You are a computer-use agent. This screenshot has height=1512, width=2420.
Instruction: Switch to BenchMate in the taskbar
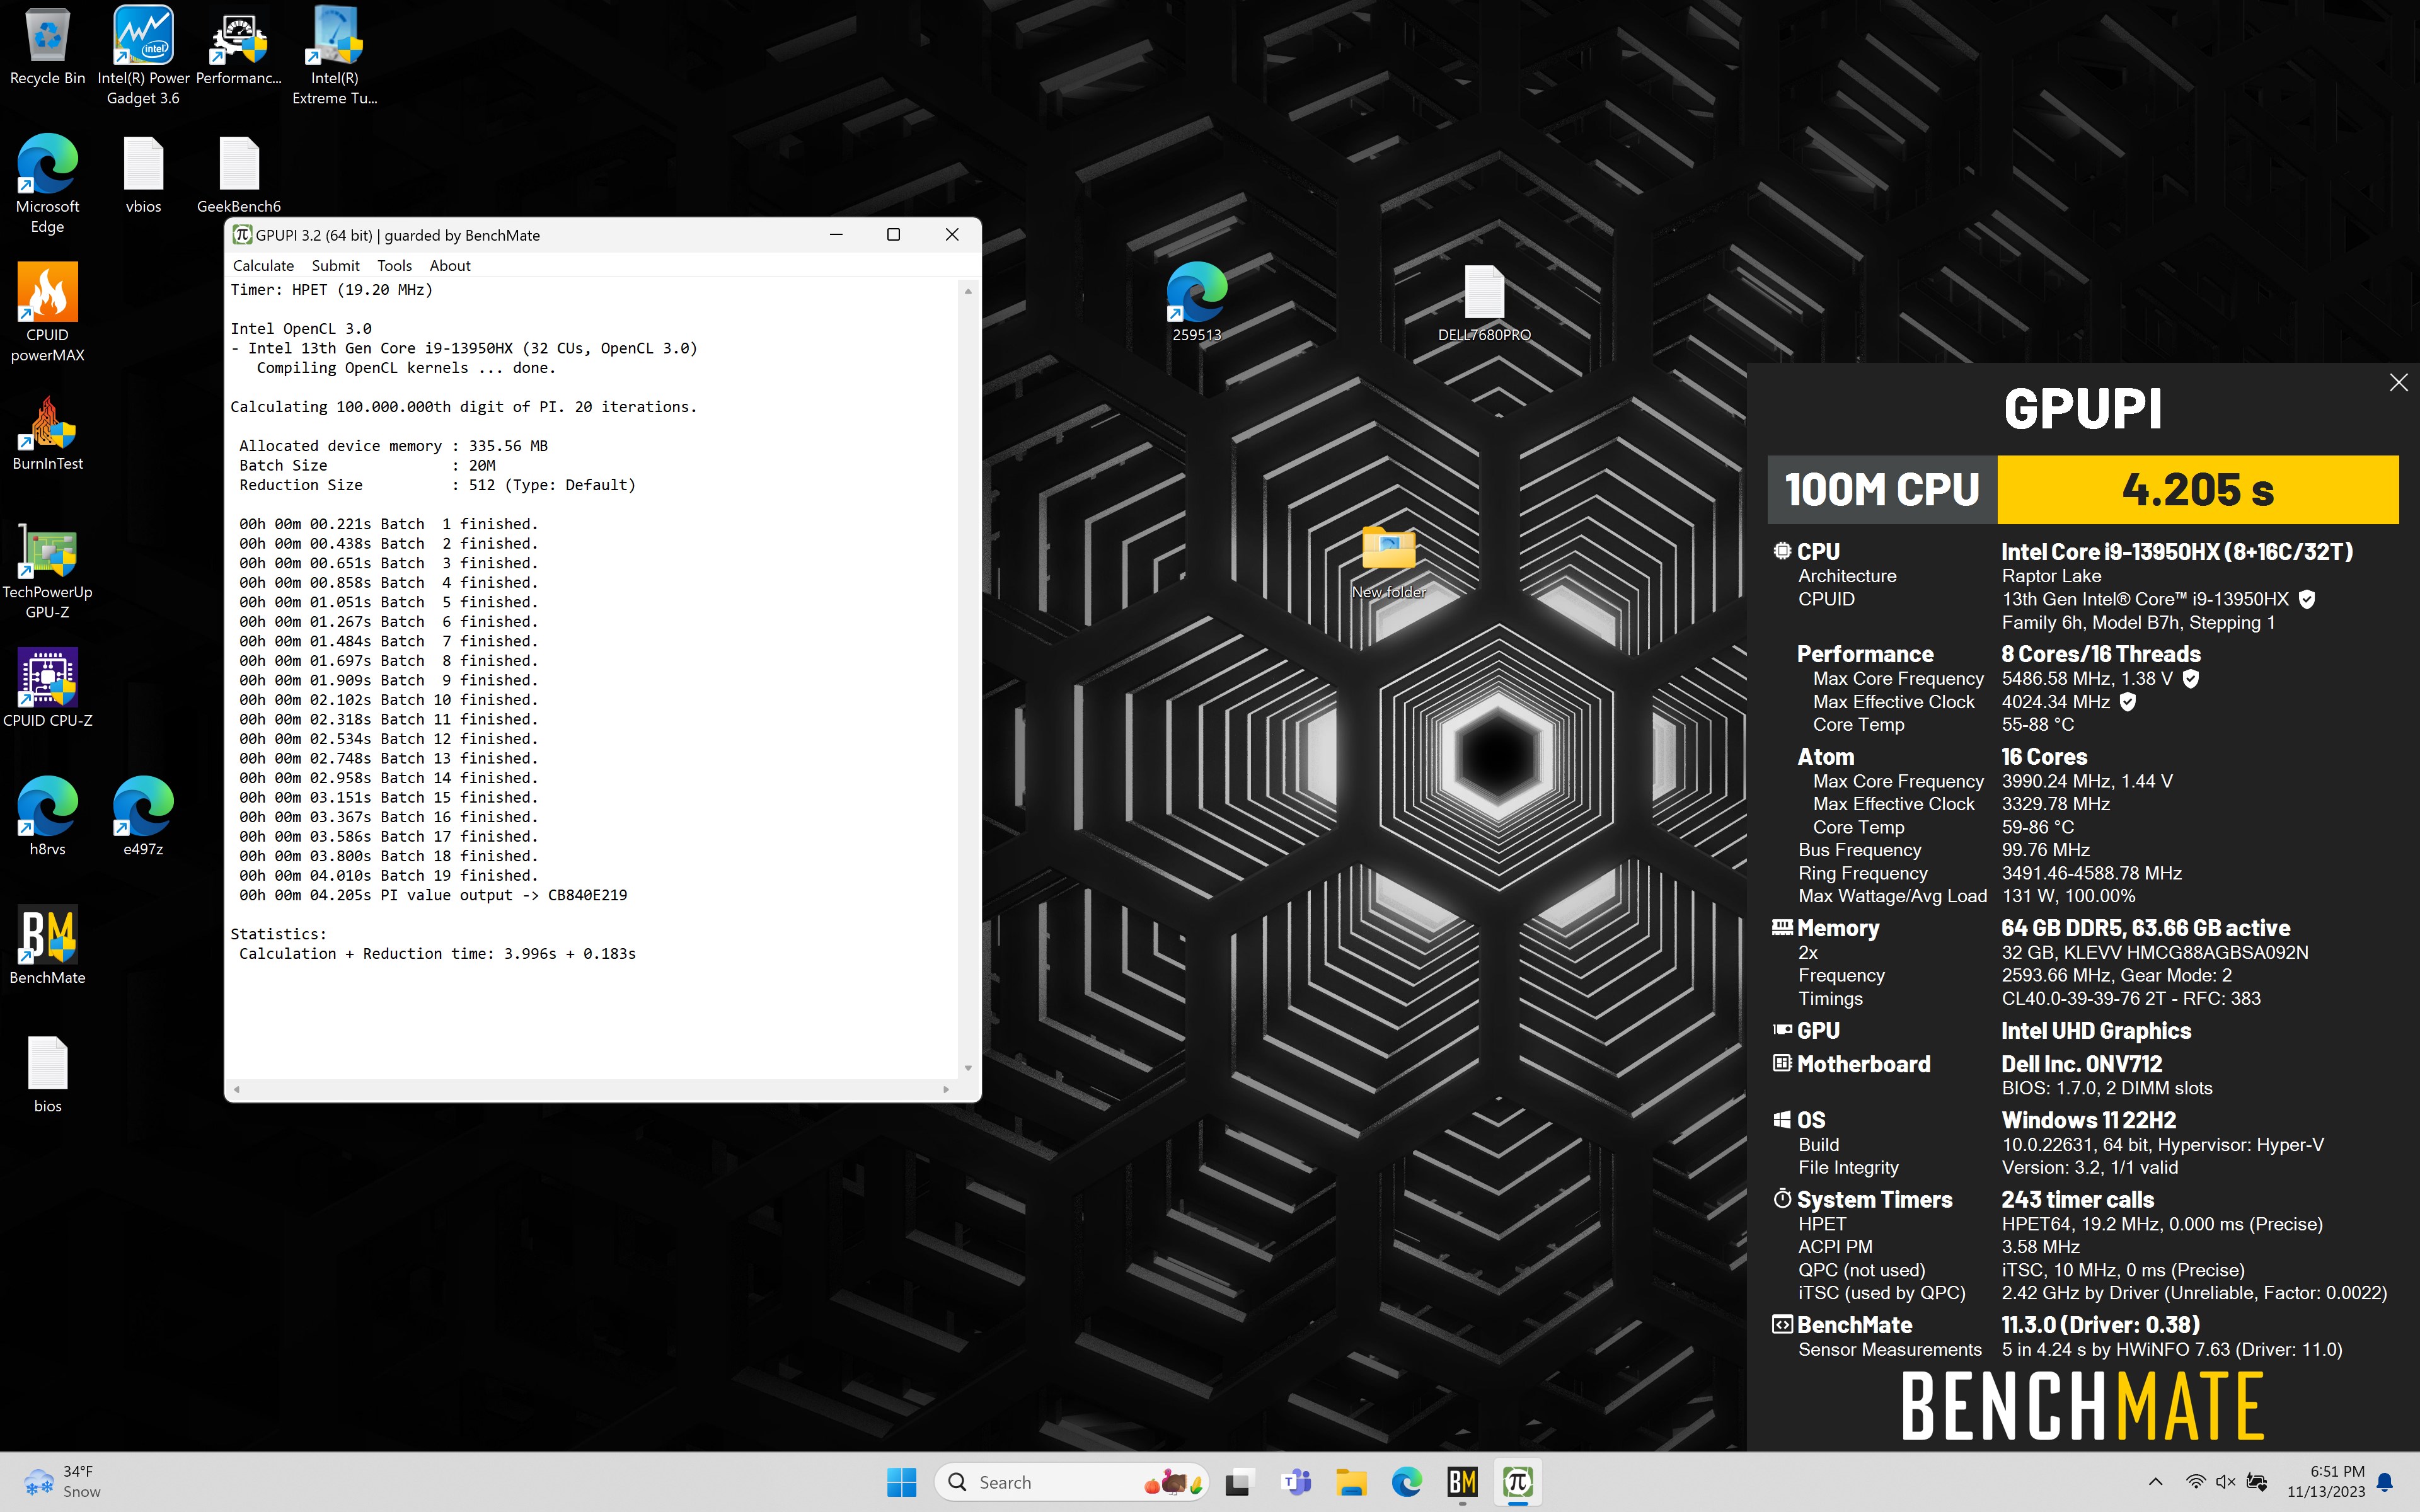(1462, 1482)
